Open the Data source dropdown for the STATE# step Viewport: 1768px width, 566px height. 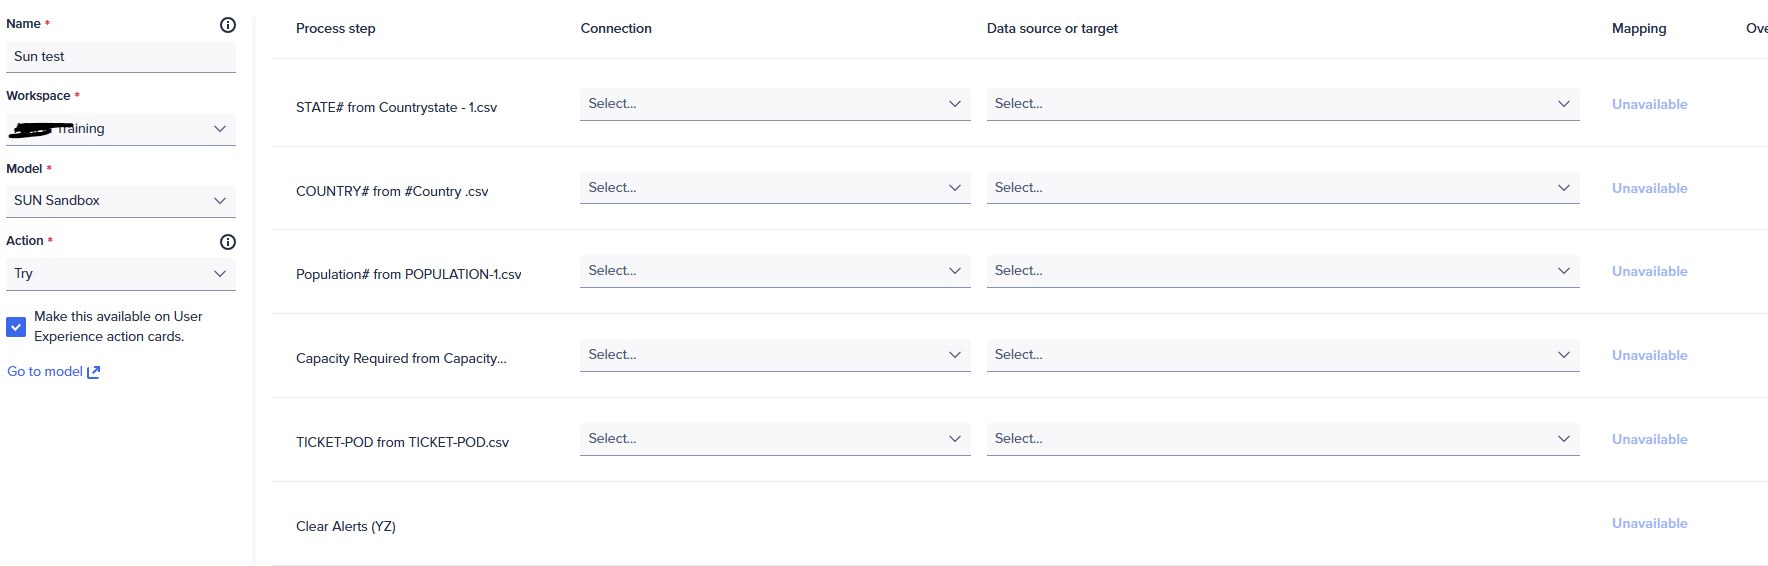click(x=1282, y=104)
